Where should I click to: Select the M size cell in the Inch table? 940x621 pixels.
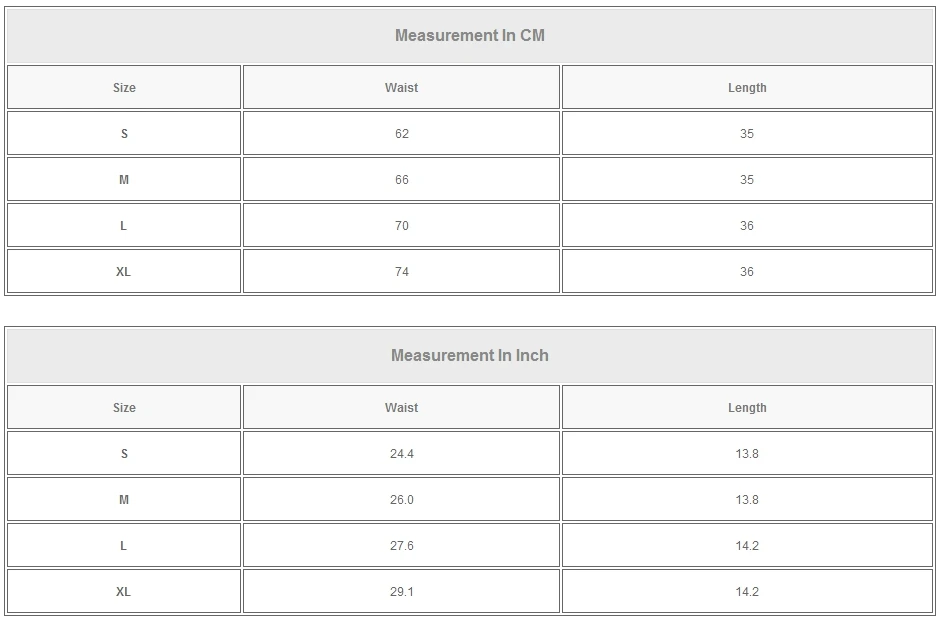[124, 500]
